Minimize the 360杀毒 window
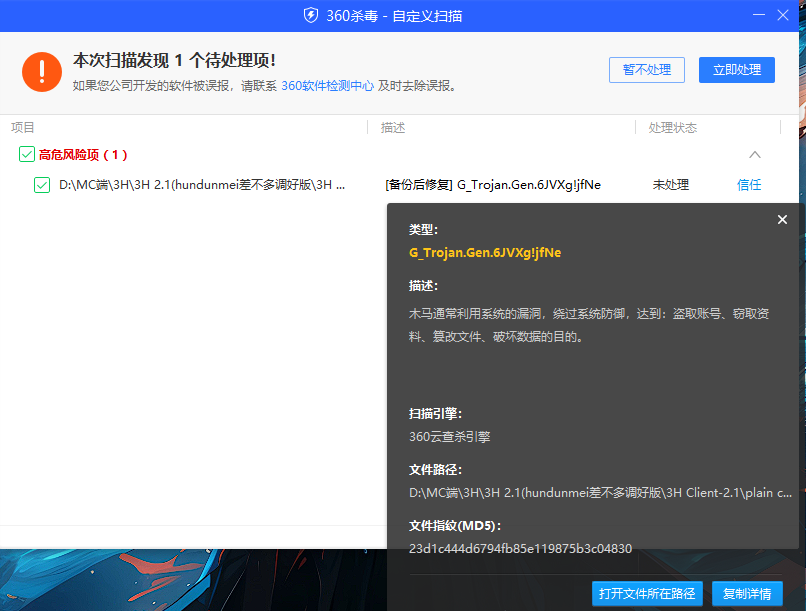 tap(759, 15)
